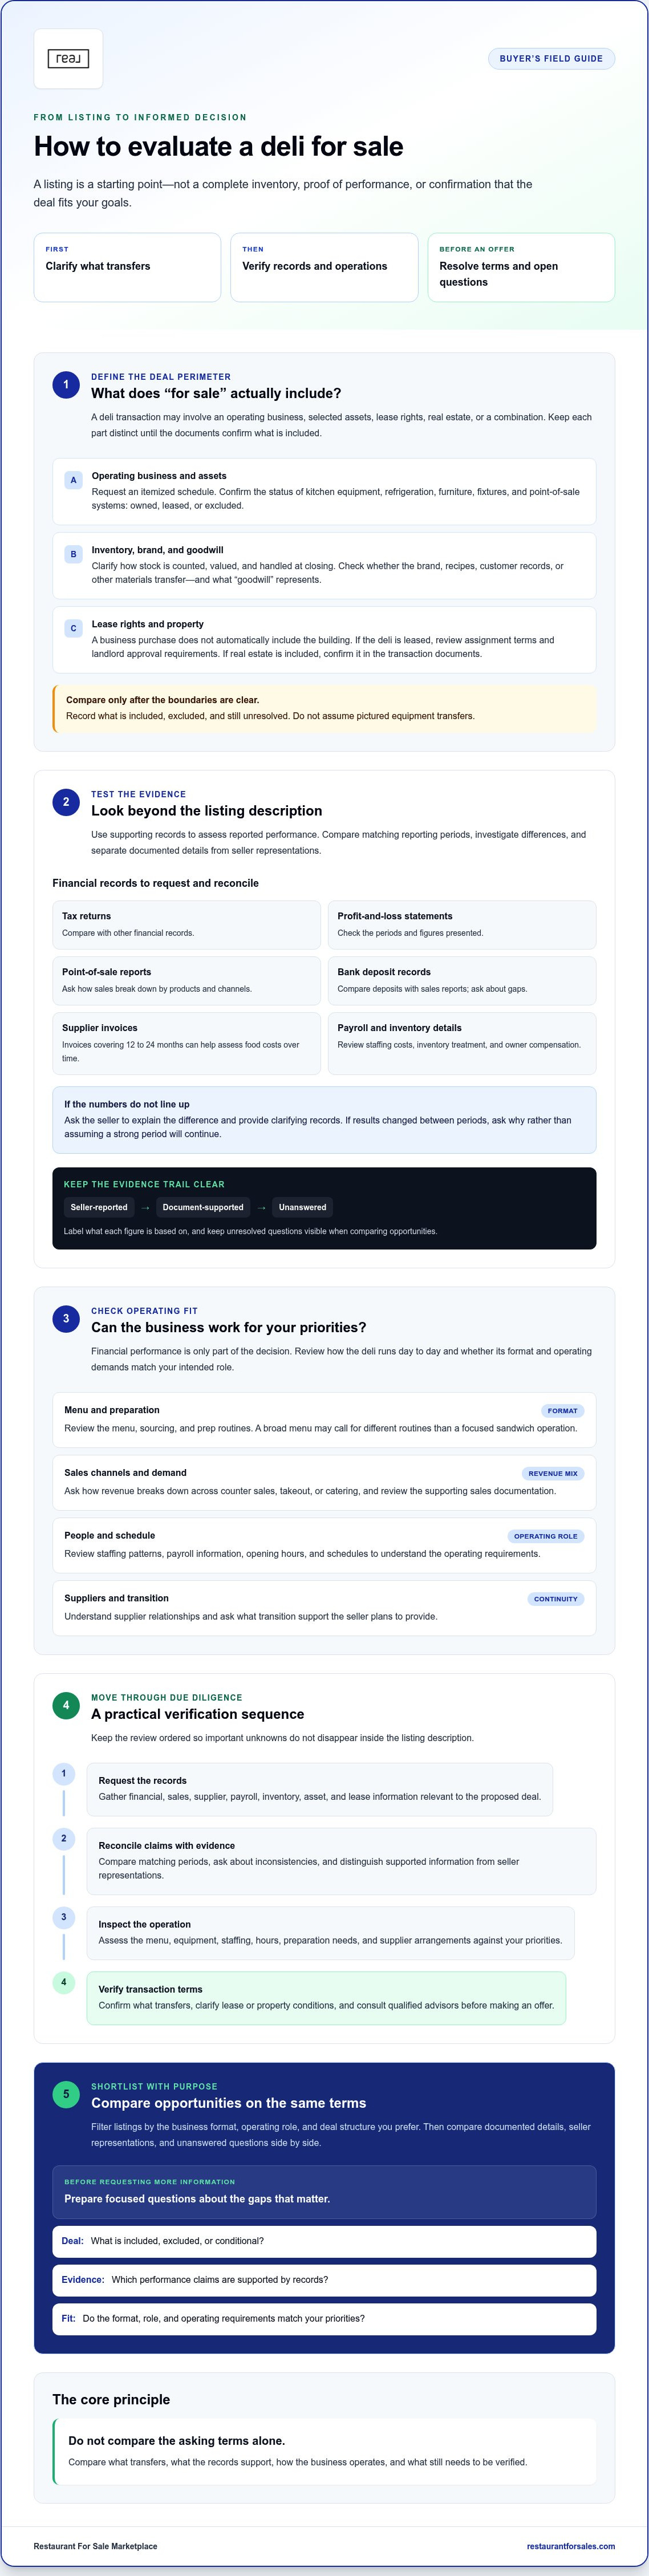
Task: Open the Tax returns record card
Action: click(x=186, y=925)
